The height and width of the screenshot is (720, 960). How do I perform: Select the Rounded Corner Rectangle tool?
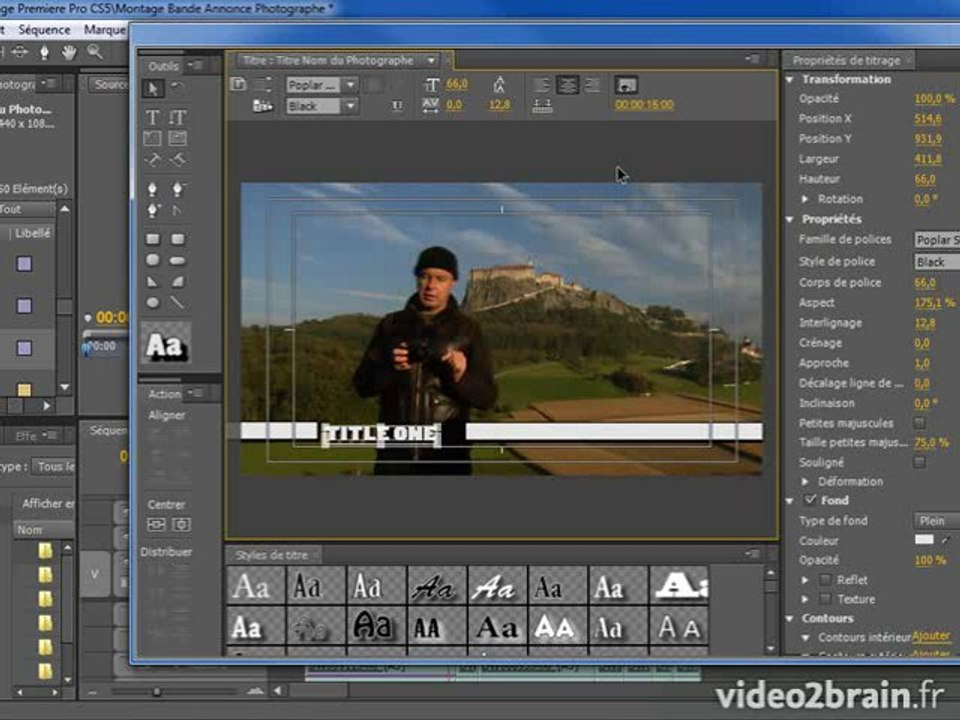click(x=178, y=239)
